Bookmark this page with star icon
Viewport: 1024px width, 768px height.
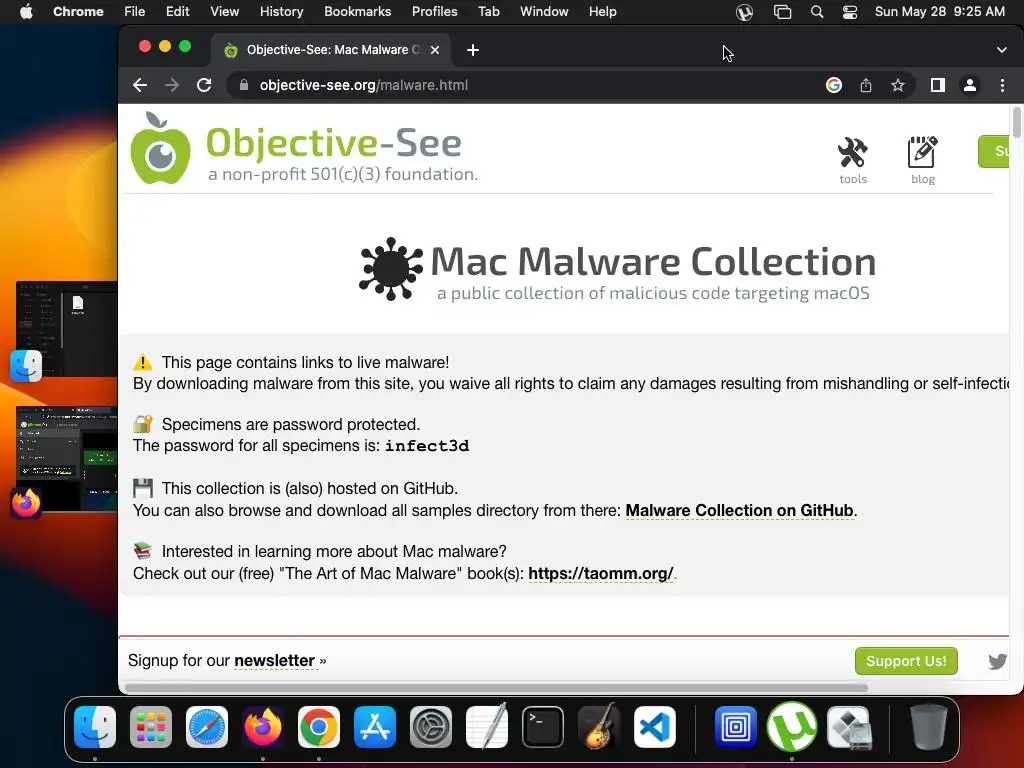[x=898, y=85]
